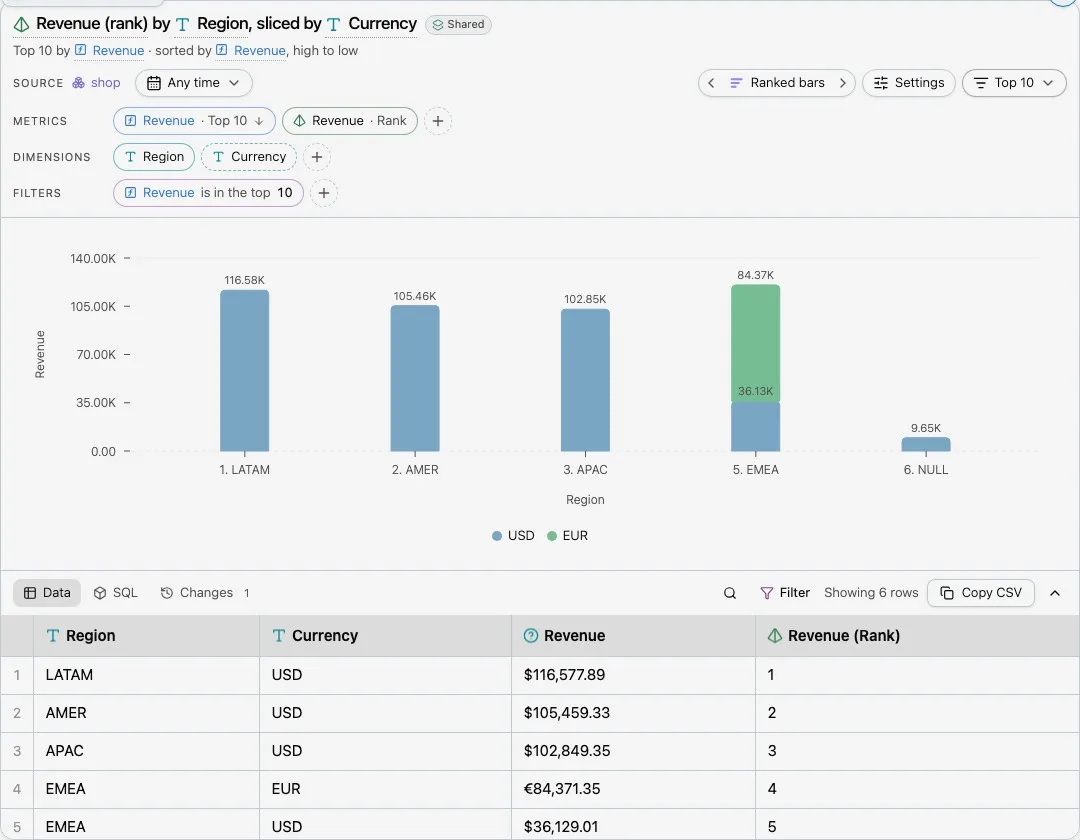Open the table Filter option

(x=785, y=593)
